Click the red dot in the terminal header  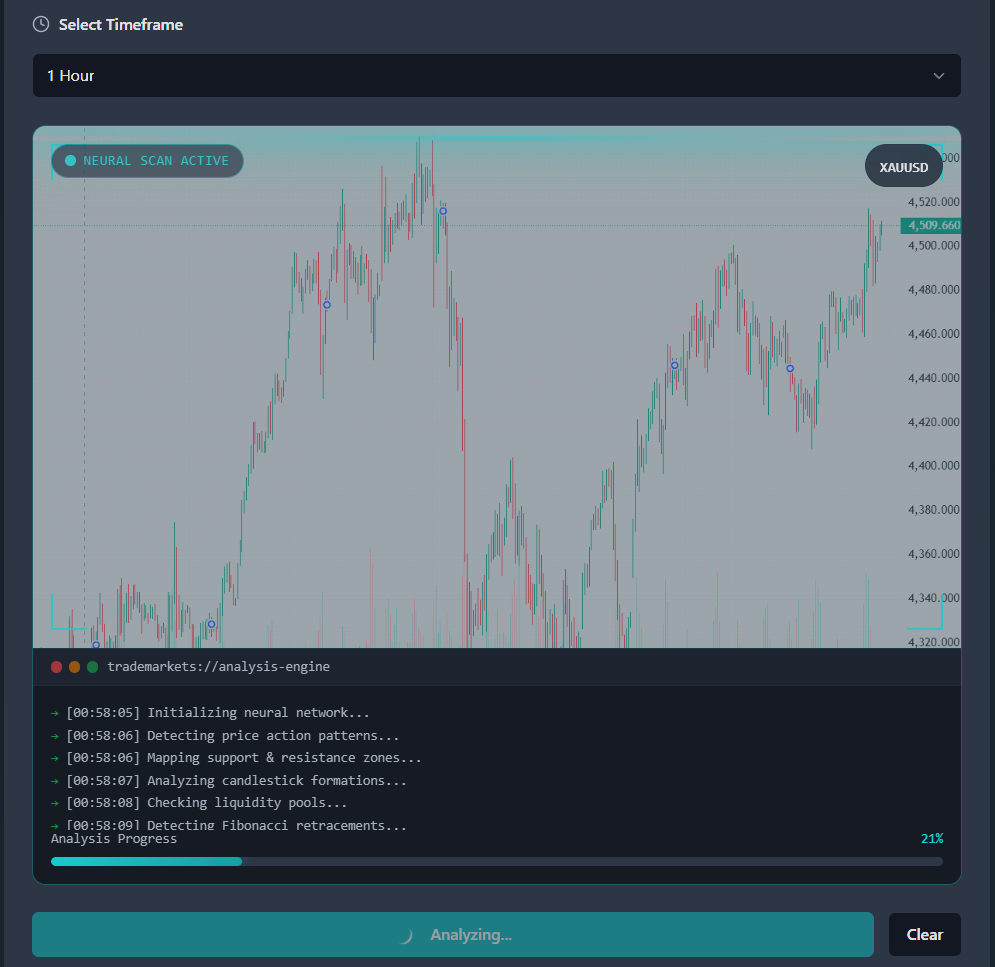(x=56, y=666)
